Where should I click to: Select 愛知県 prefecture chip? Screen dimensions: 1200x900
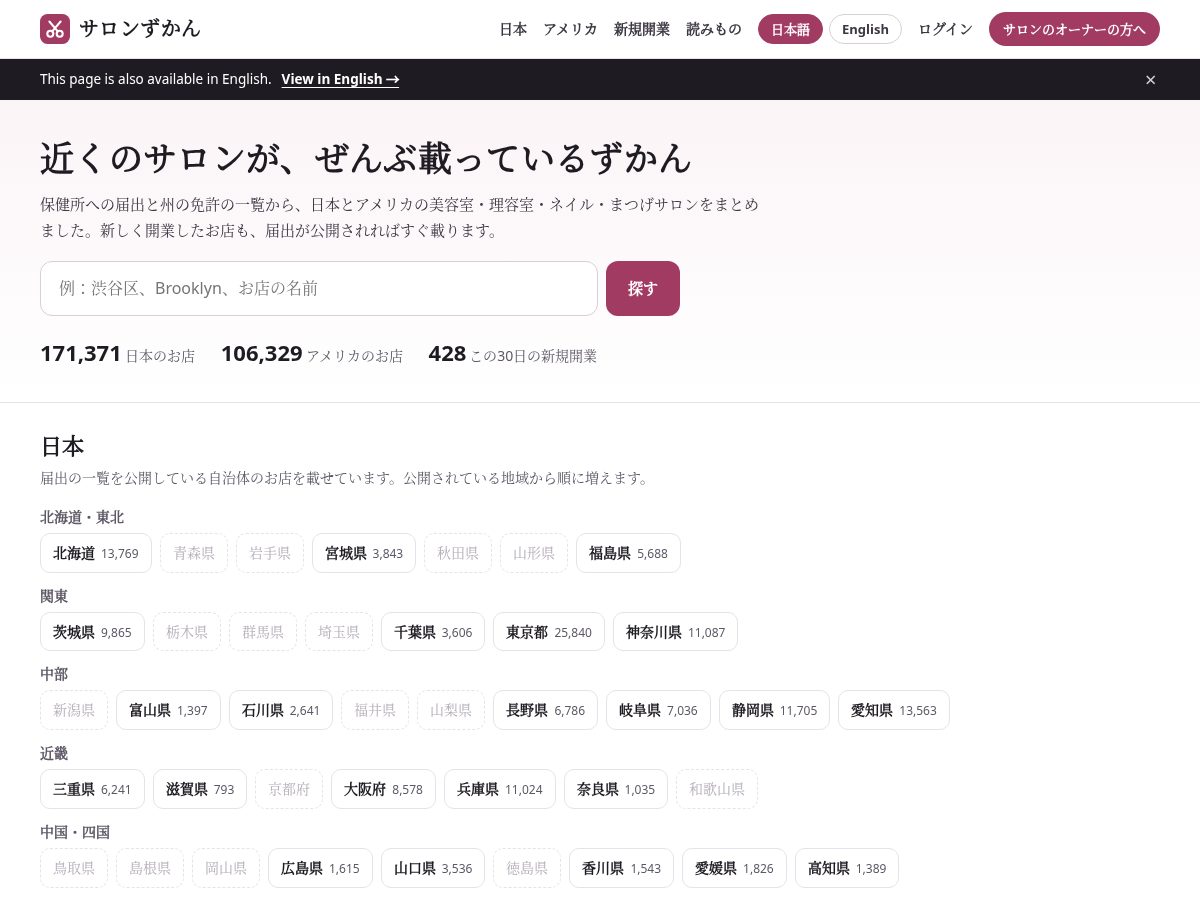[894, 710]
